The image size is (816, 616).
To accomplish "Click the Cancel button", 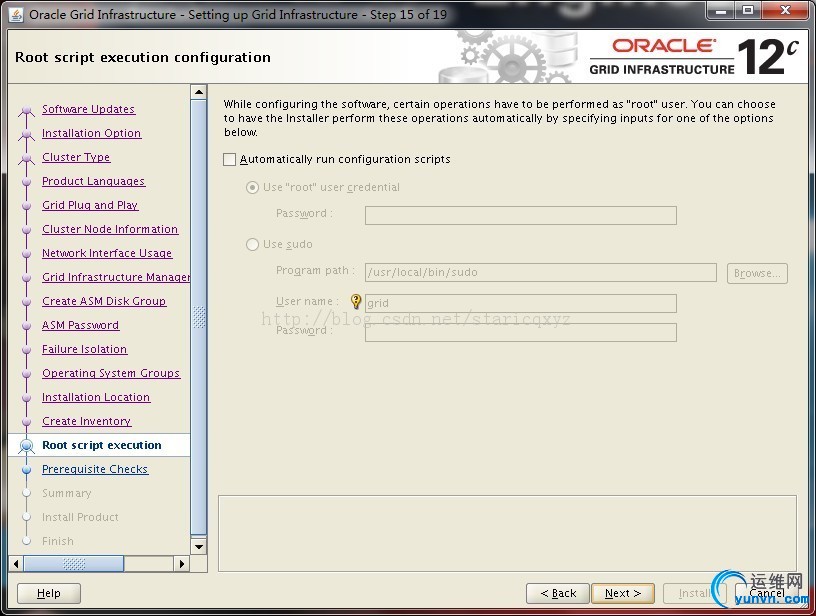I will [x=767, y=593].
